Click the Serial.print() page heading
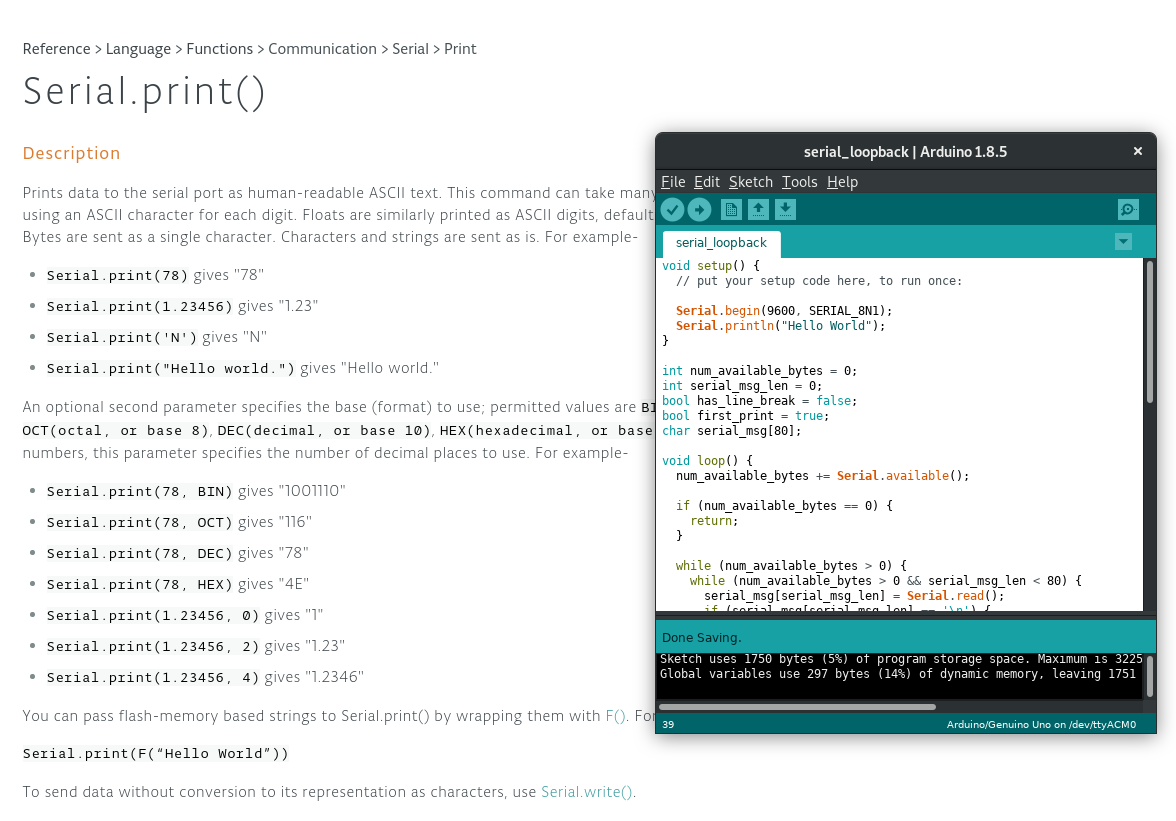 click(144, 91)
